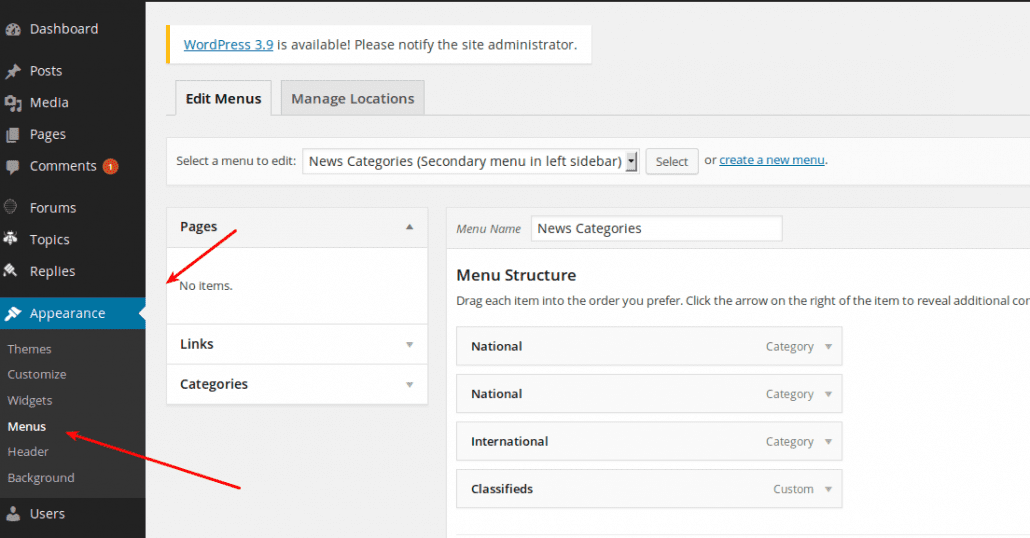Click the Posts pushpin icon
Image resolution: width=1030 pixels, height=538 pixels.
[13, 71]
